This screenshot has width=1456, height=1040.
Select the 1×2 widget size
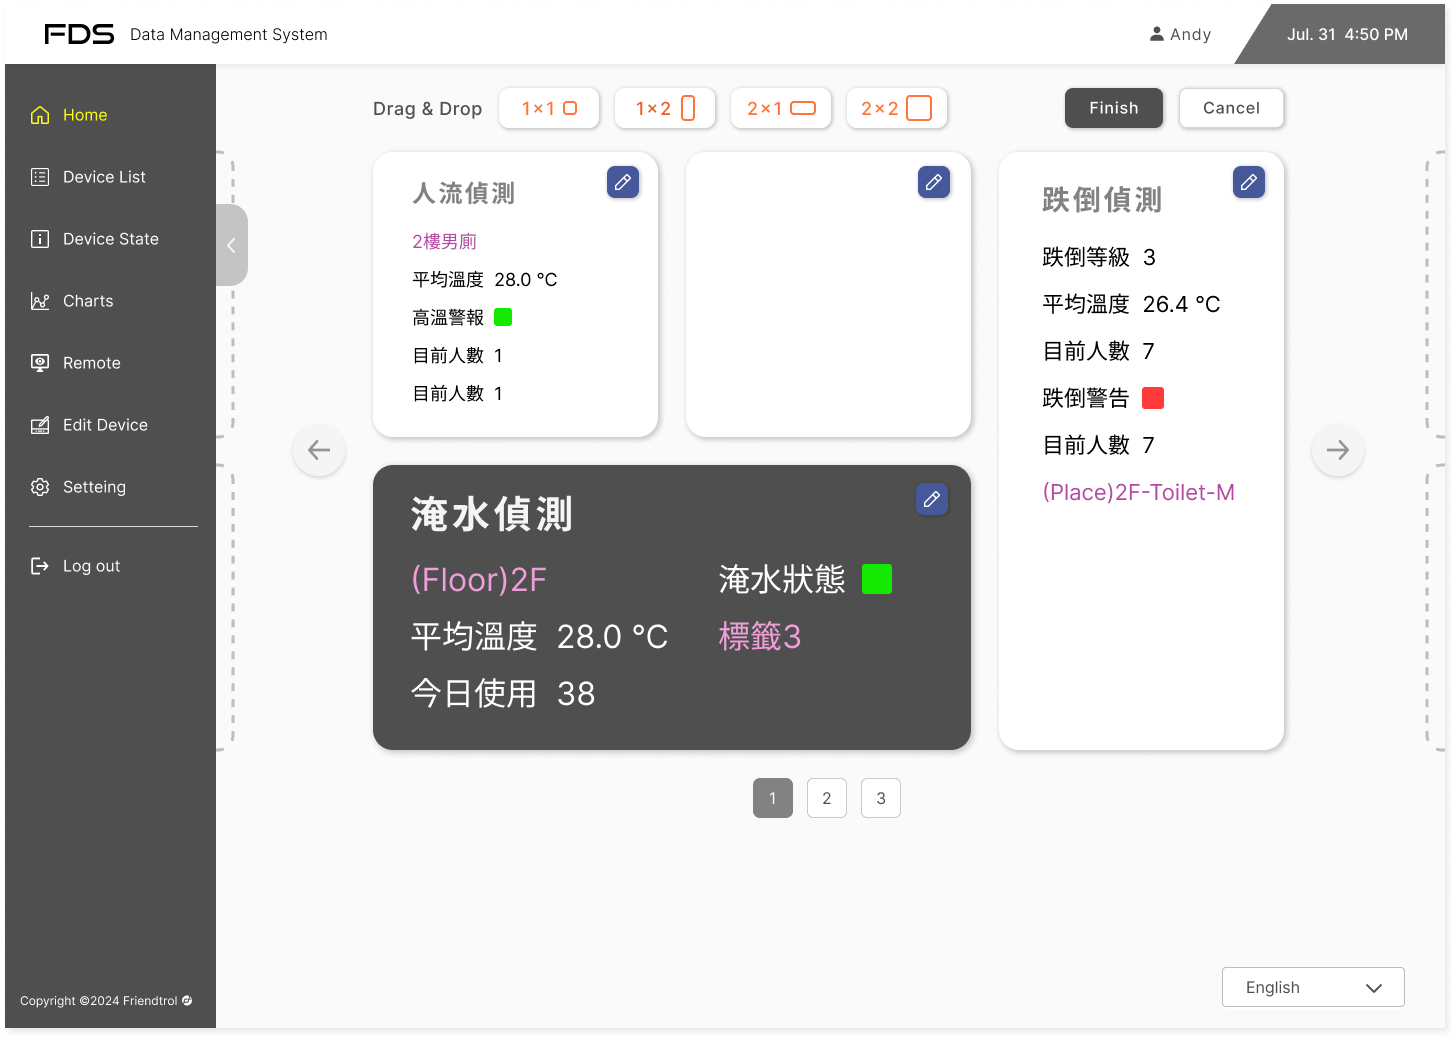pos(665,108)
